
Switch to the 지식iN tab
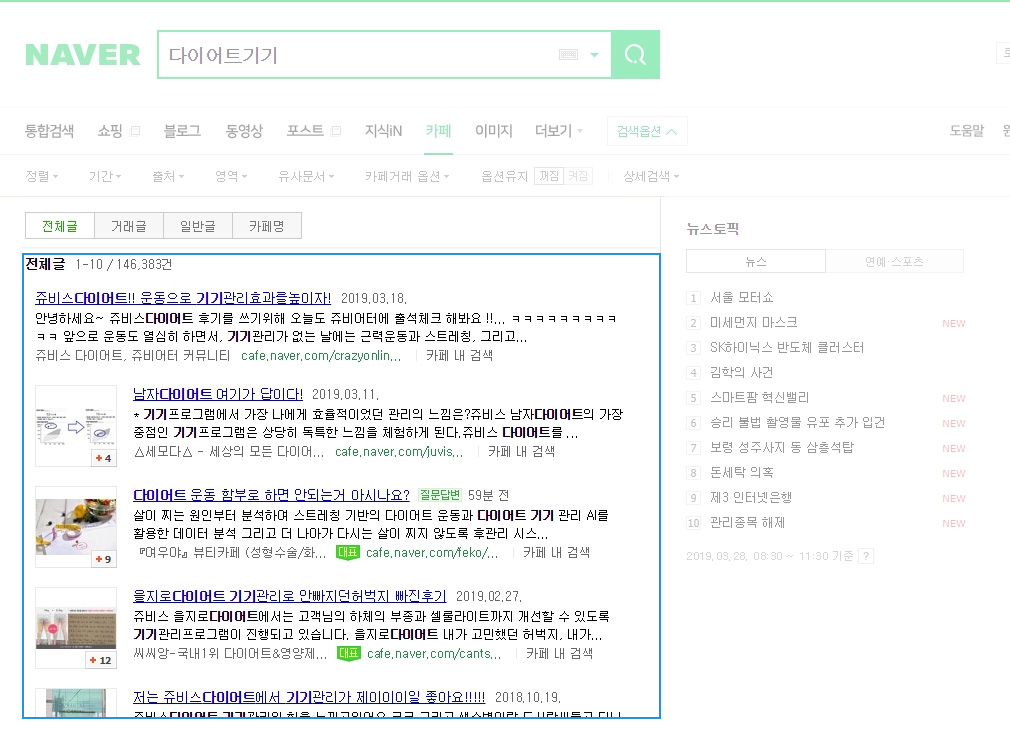coord(383,131)
